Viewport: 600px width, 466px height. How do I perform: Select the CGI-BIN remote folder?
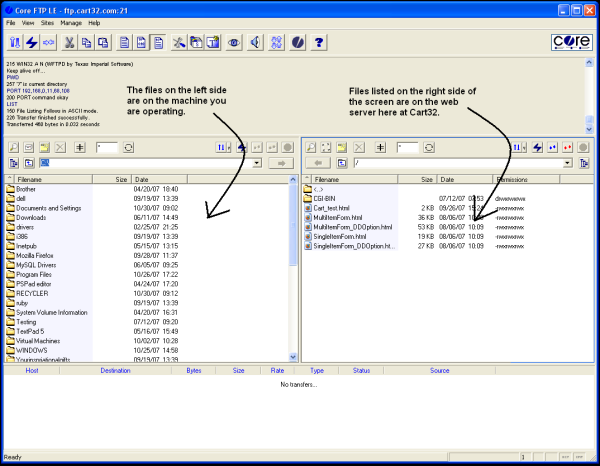click(324, 199)
